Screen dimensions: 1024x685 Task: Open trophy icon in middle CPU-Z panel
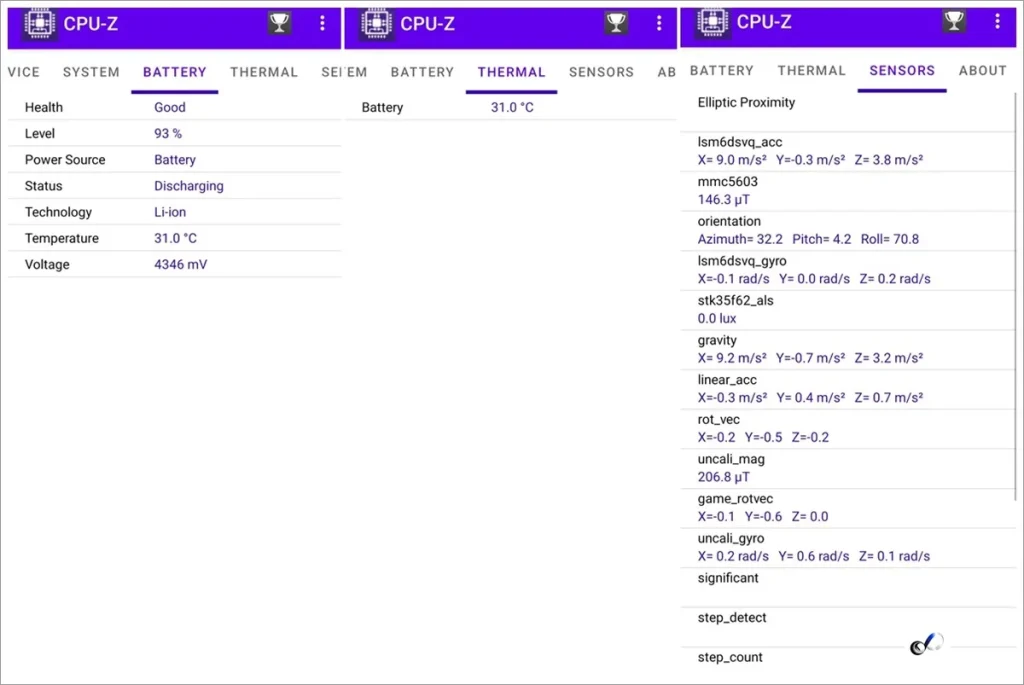(x=616, y=24)
